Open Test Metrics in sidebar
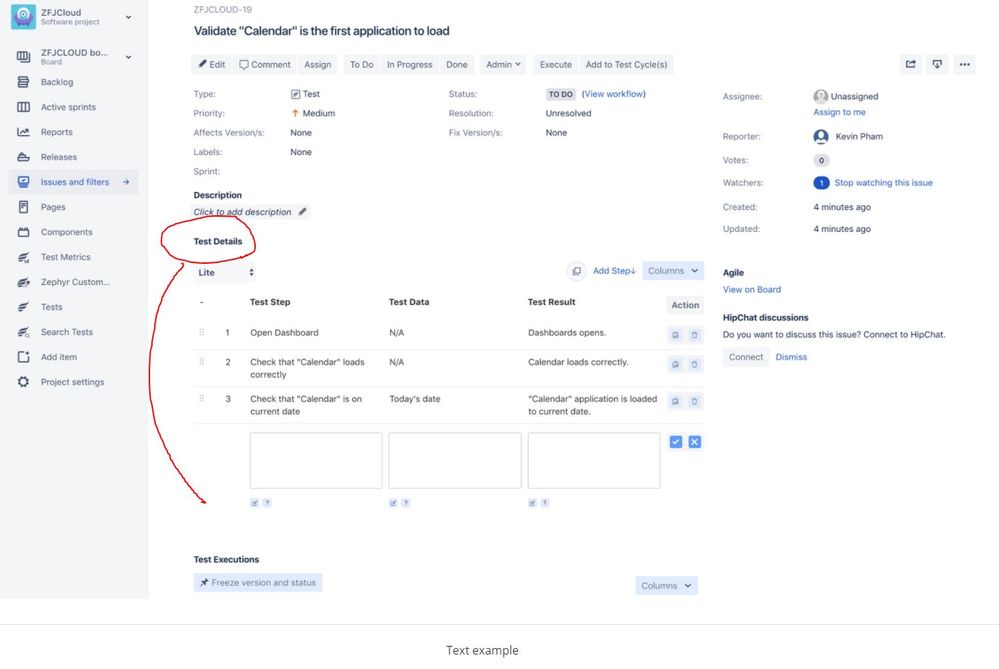Image resolution: width=999 pixels, height=669 pixels. (66, 257)
